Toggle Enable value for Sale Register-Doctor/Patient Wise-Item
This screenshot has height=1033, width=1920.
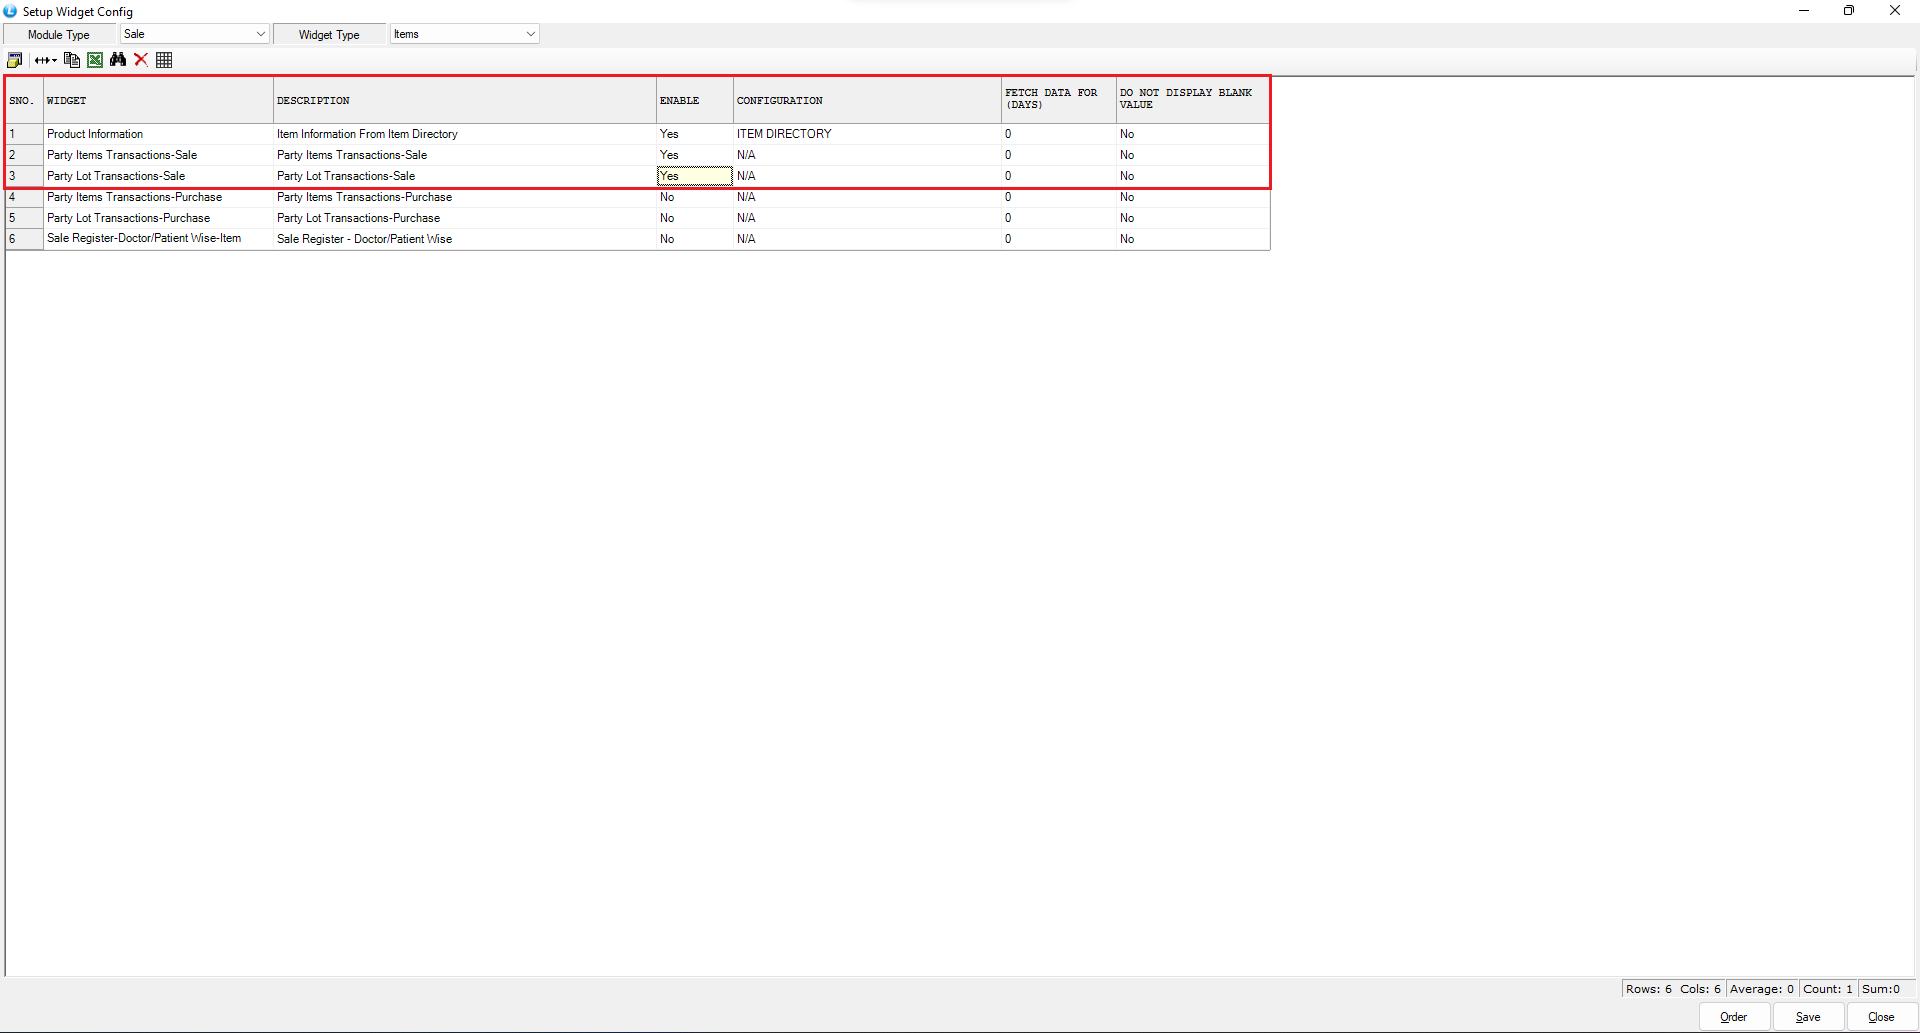coord(694,239)
